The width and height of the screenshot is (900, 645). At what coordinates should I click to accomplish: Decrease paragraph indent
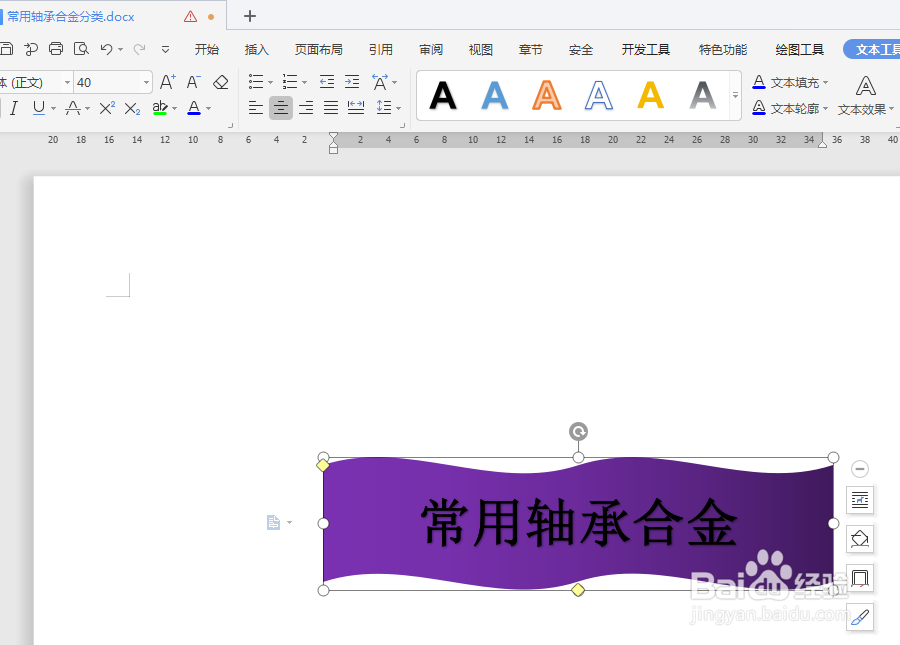click(x=327, y=82)
